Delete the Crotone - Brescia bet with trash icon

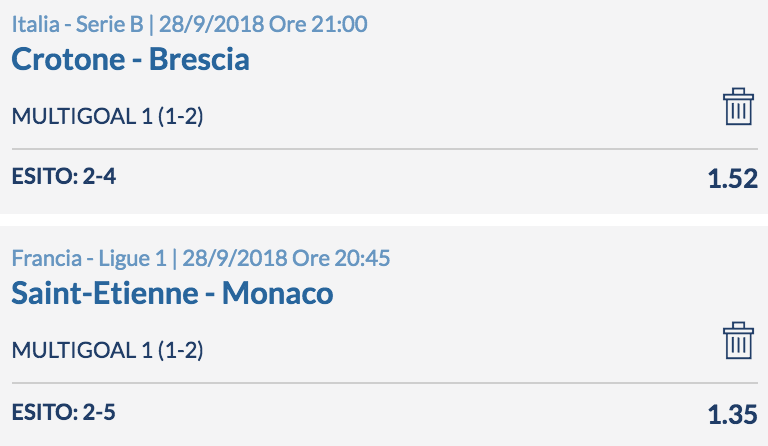(x=738, y=107)
